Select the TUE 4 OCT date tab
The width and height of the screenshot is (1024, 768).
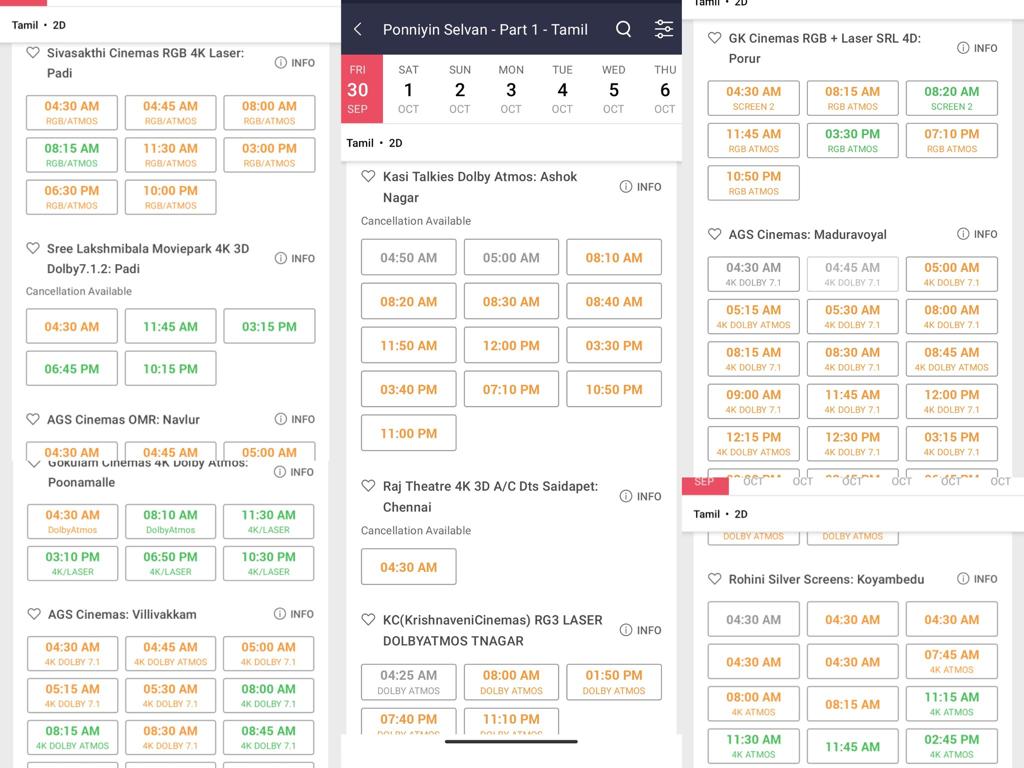[562, 89]
